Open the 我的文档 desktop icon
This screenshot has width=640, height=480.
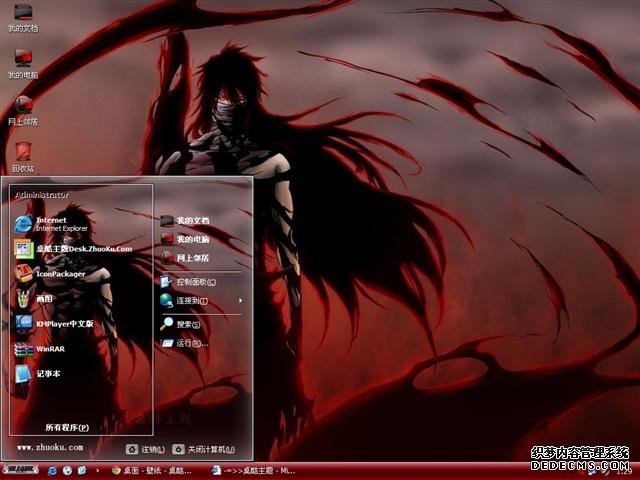point(23,18)
